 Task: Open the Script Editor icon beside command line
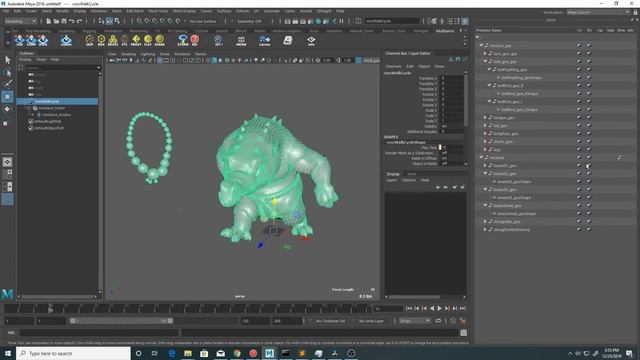(463, 333)
